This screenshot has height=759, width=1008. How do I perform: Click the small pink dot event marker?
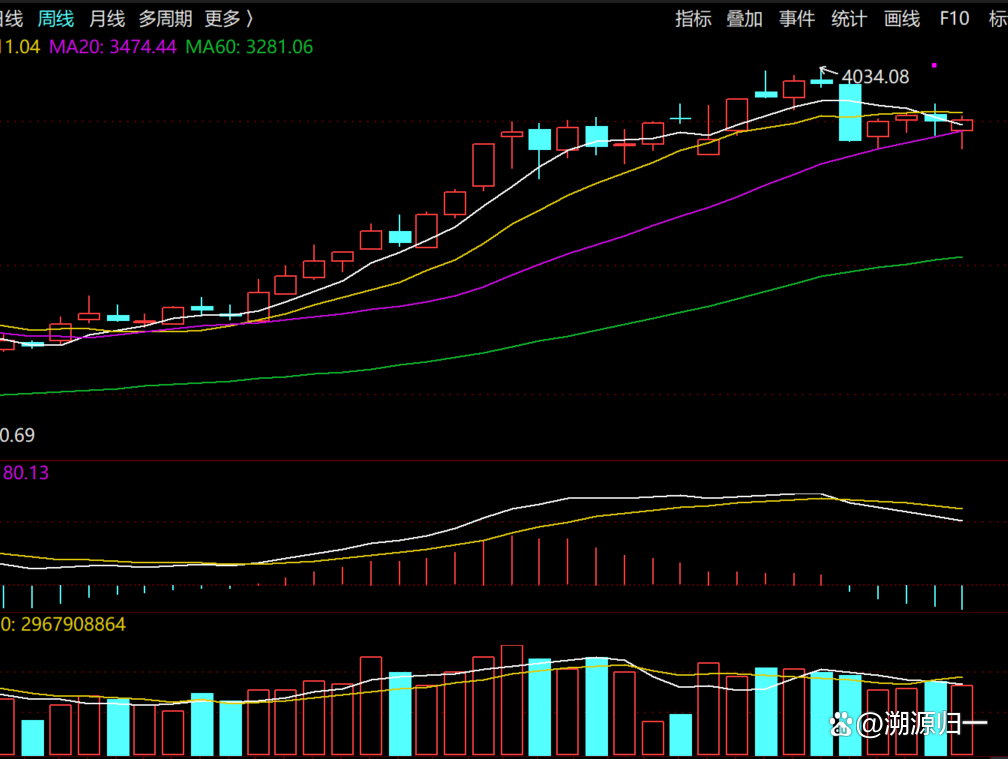[934, 65]
